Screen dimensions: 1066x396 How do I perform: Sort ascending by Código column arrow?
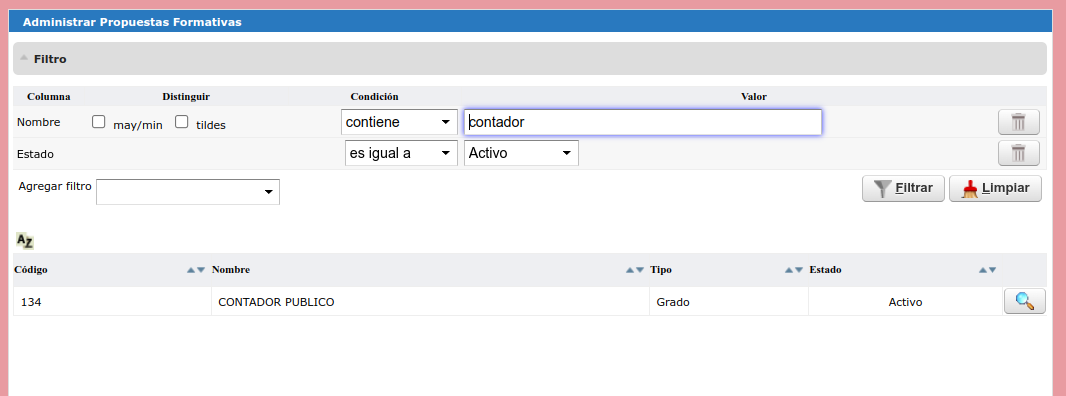(191, 270)
